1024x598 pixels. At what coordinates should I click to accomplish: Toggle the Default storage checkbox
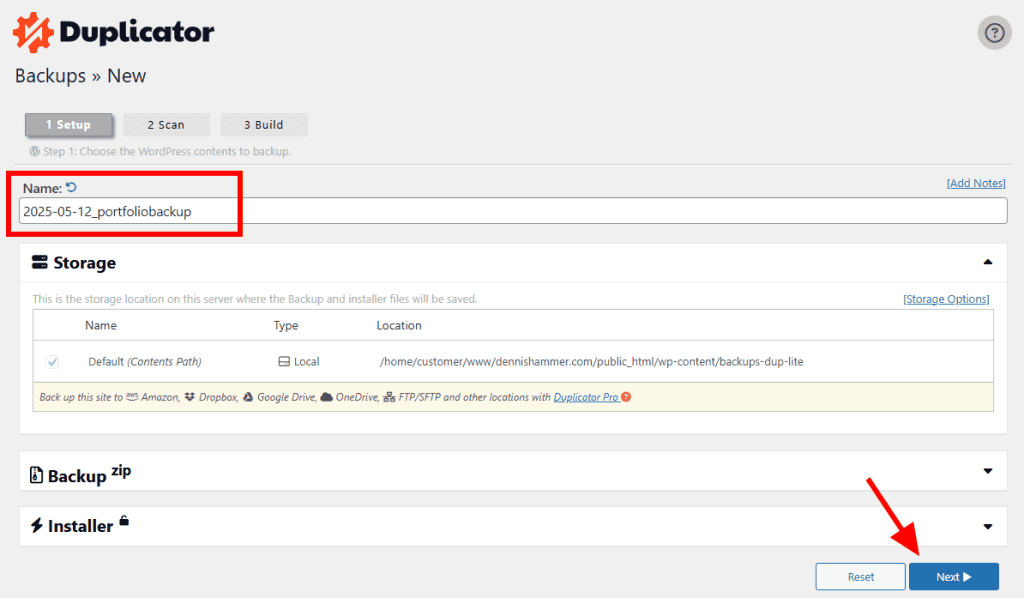pos(53,362)
